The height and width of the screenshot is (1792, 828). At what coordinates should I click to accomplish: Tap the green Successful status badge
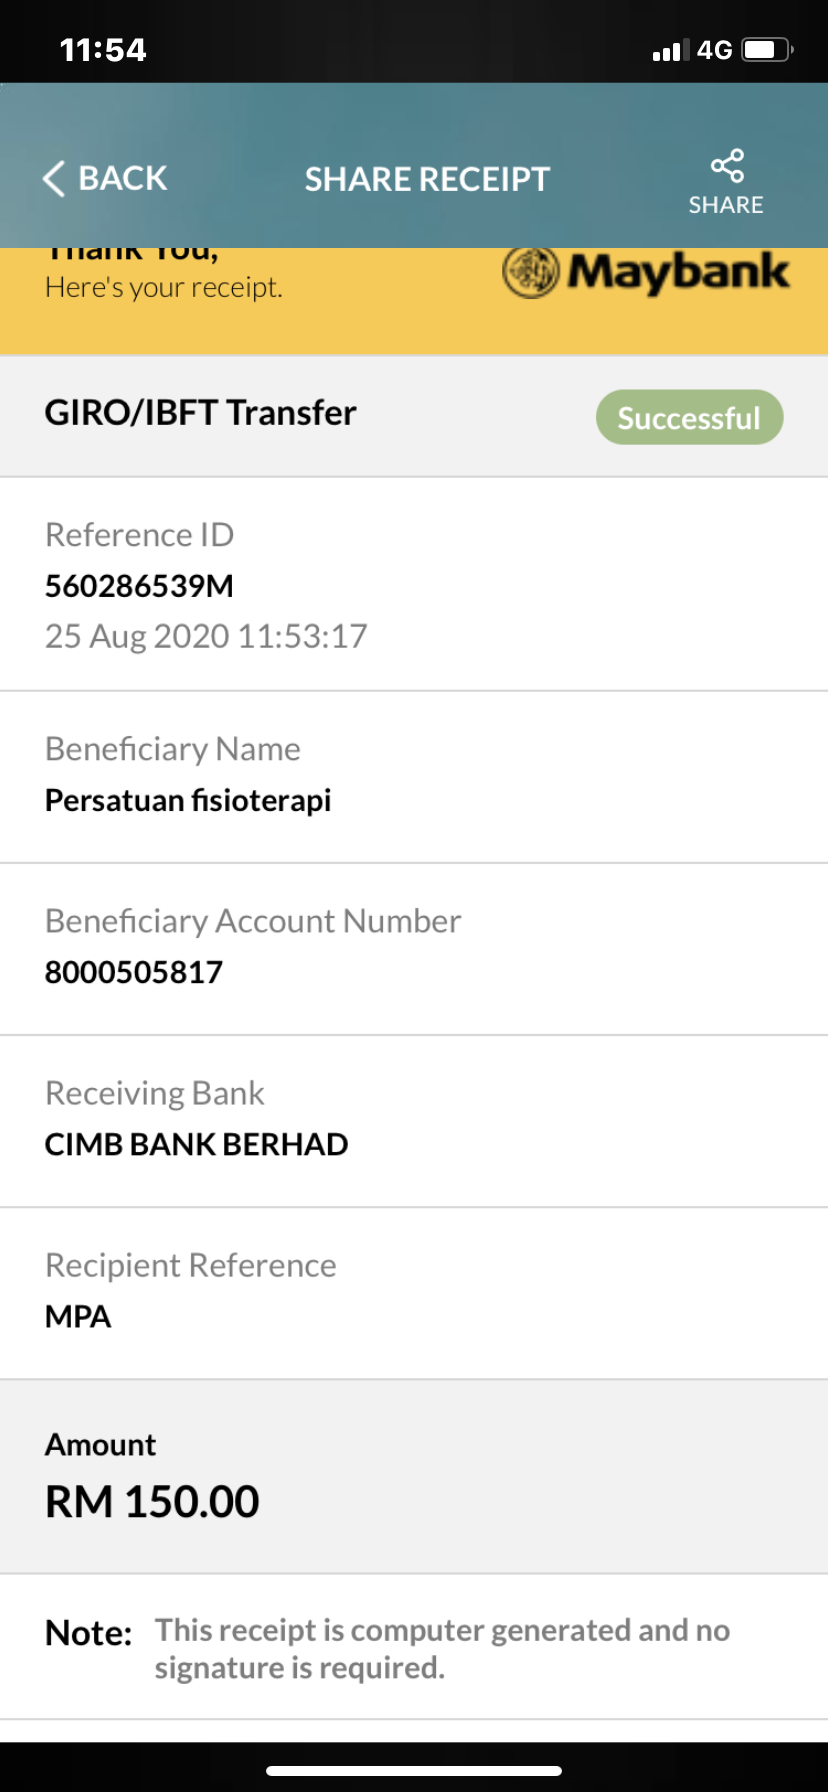click(x=689, y=417)
